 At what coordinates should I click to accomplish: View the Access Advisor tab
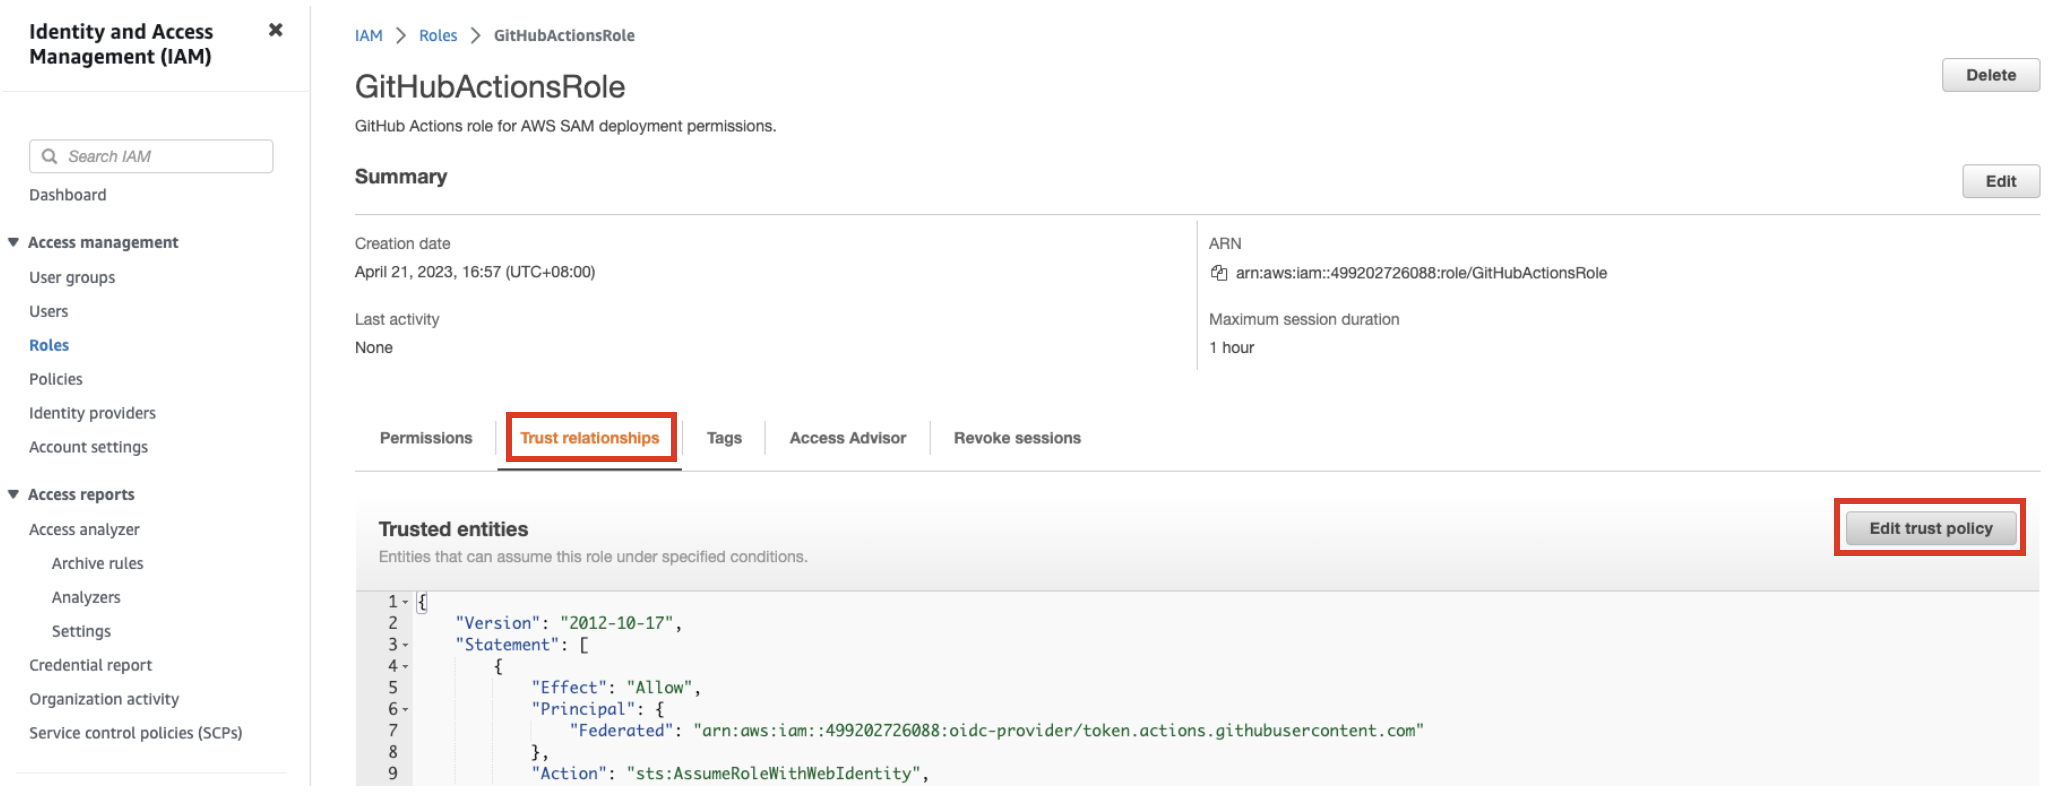848,438
